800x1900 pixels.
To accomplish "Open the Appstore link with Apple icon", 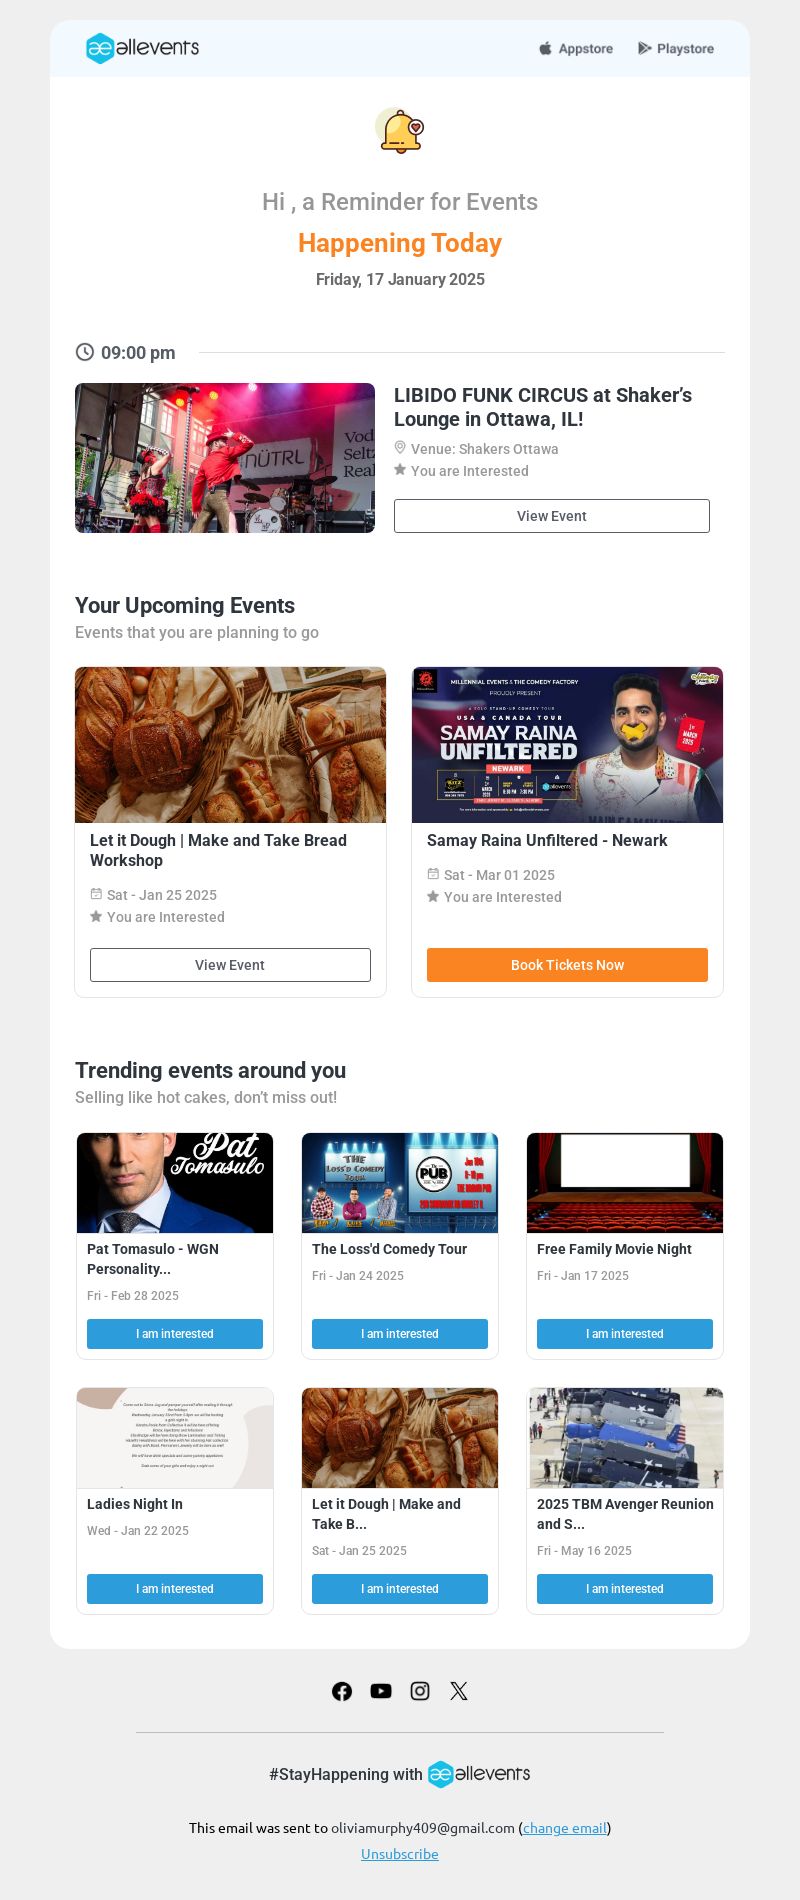I will point(576,48).
